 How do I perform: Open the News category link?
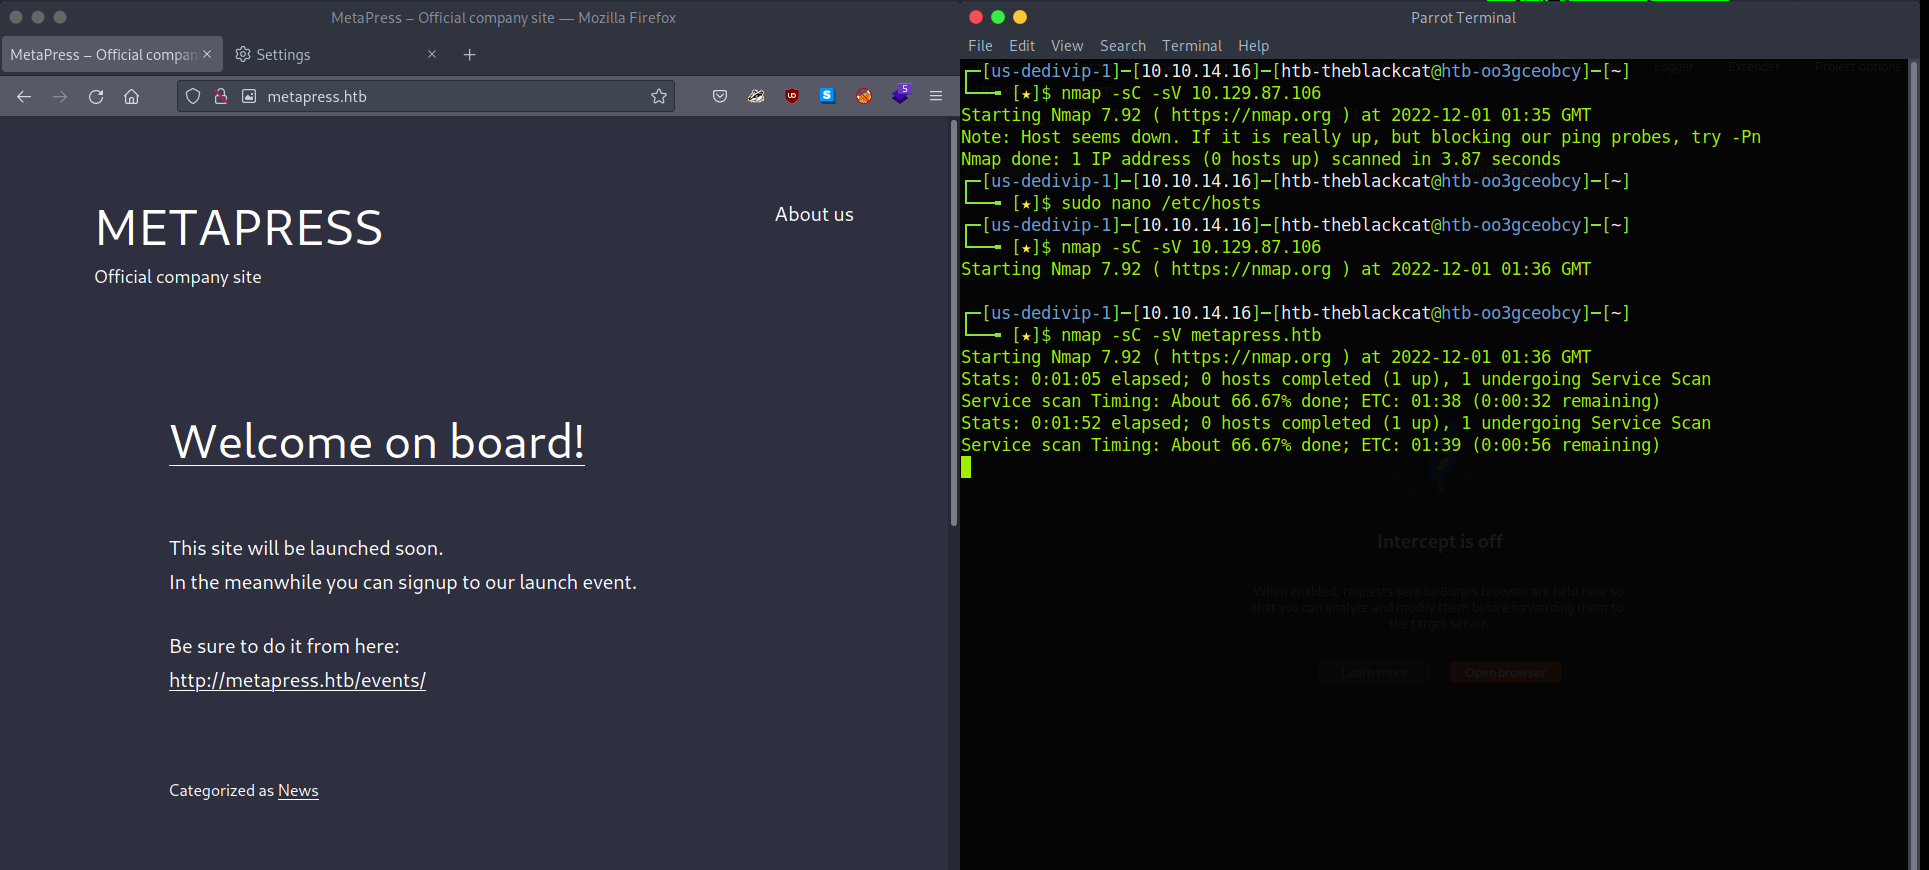click(298, 790)
